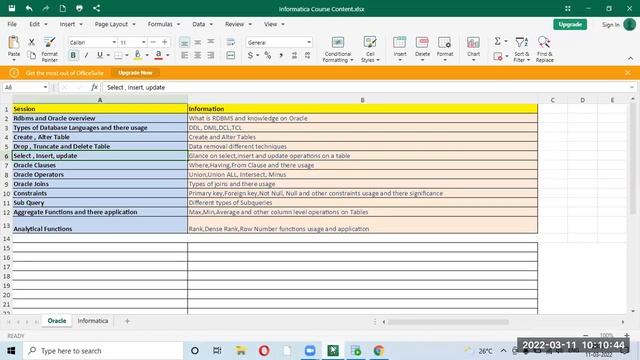Open the Review menu
This screenshot has height=360, width=640.
(238, 24)
